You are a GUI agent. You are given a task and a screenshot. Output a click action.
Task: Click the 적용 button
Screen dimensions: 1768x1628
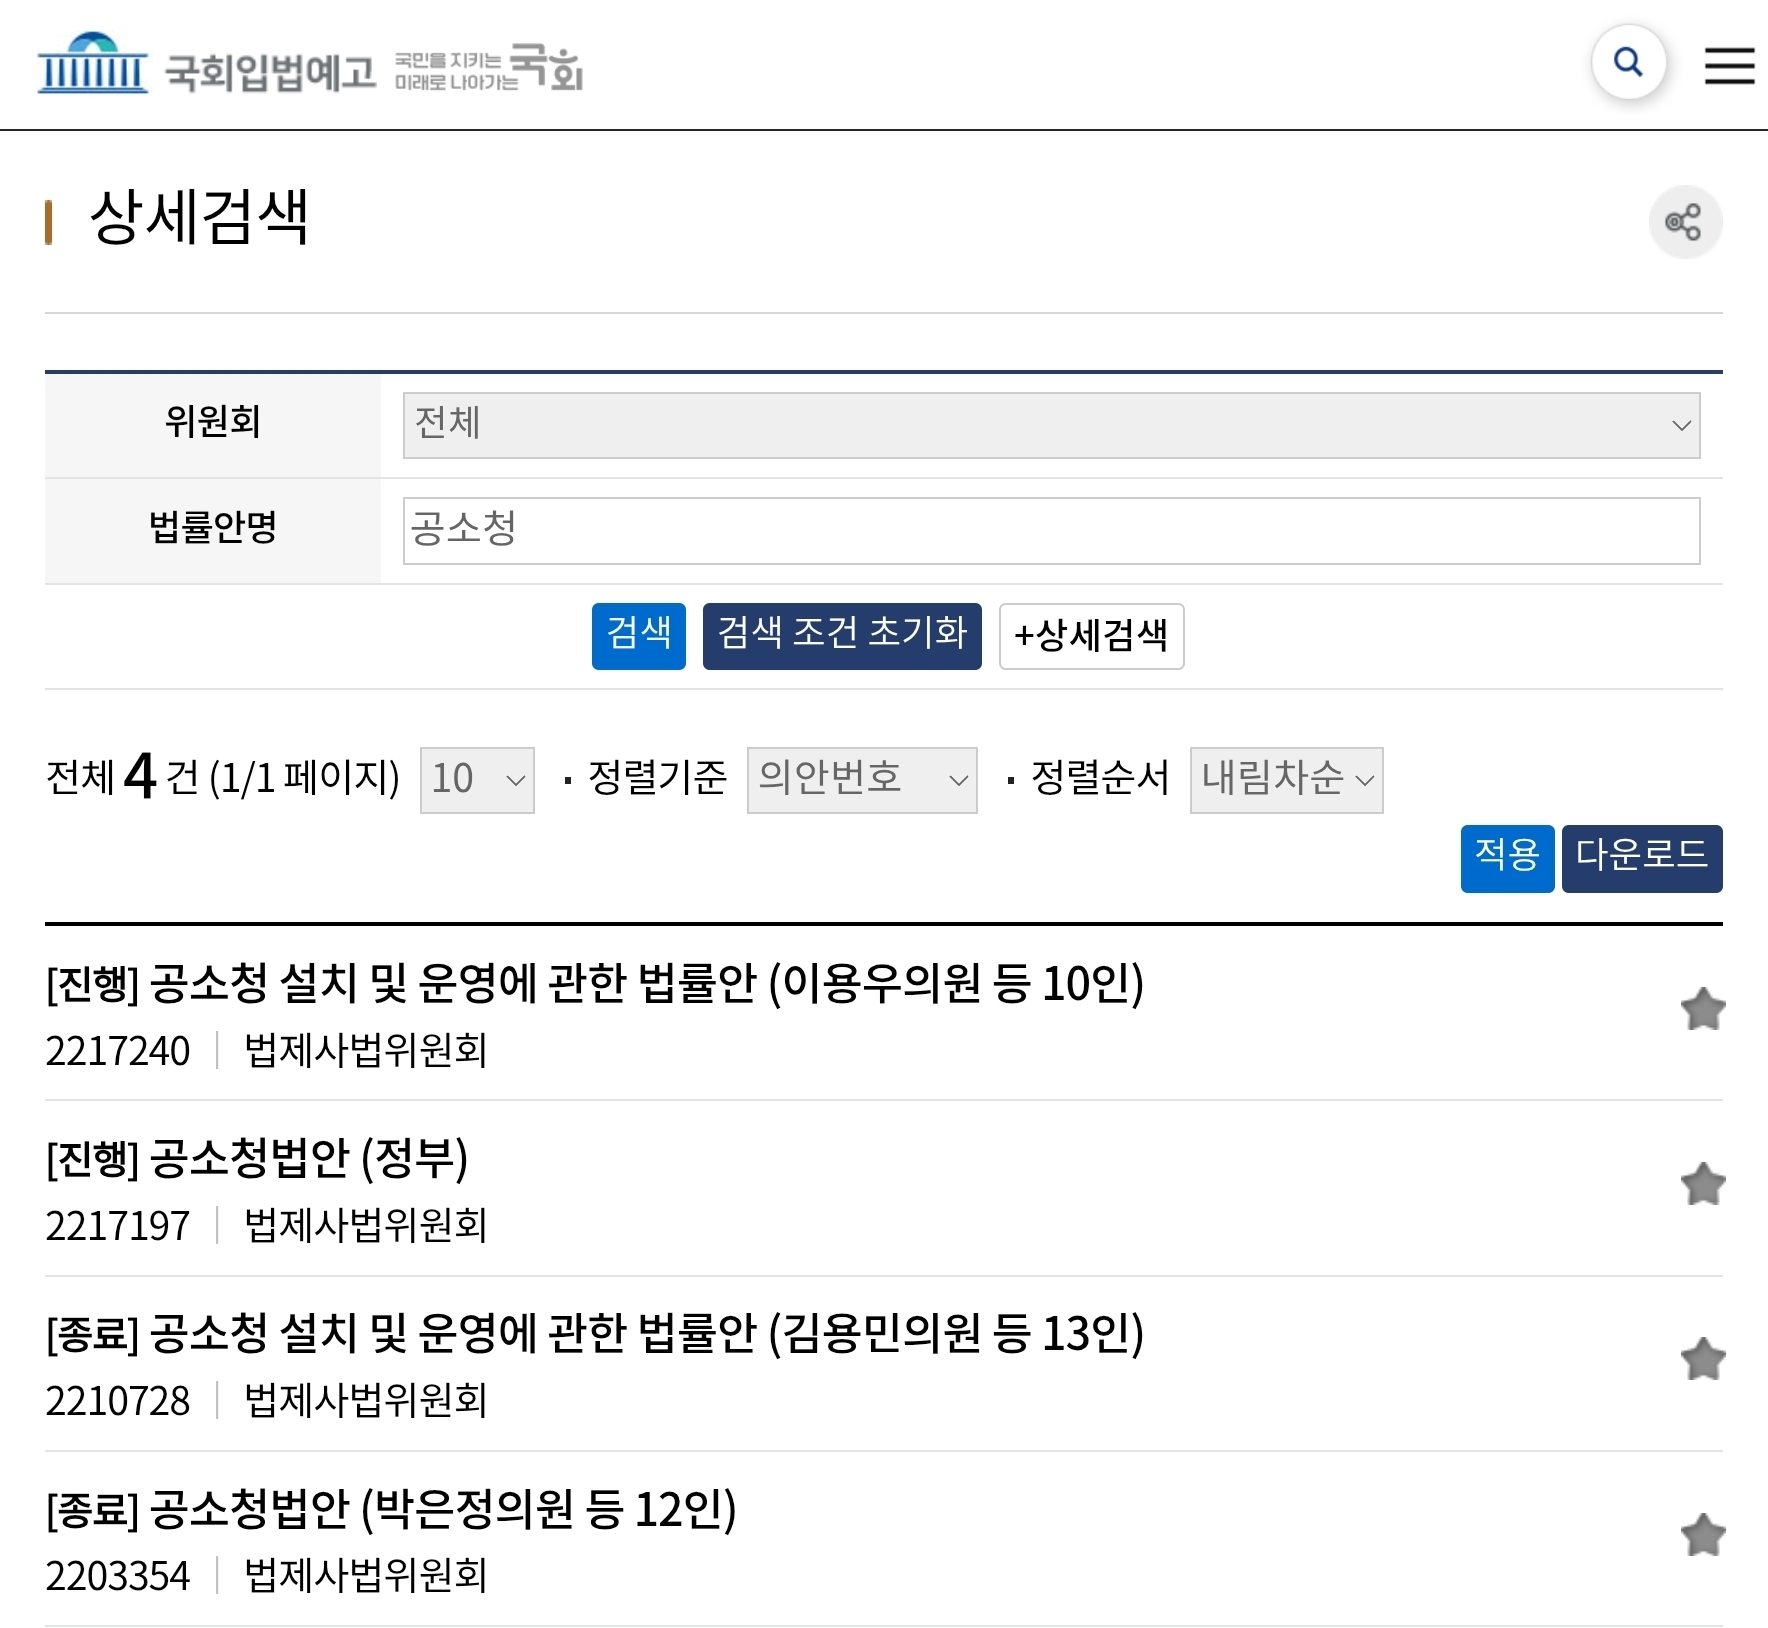(1507, 858)
